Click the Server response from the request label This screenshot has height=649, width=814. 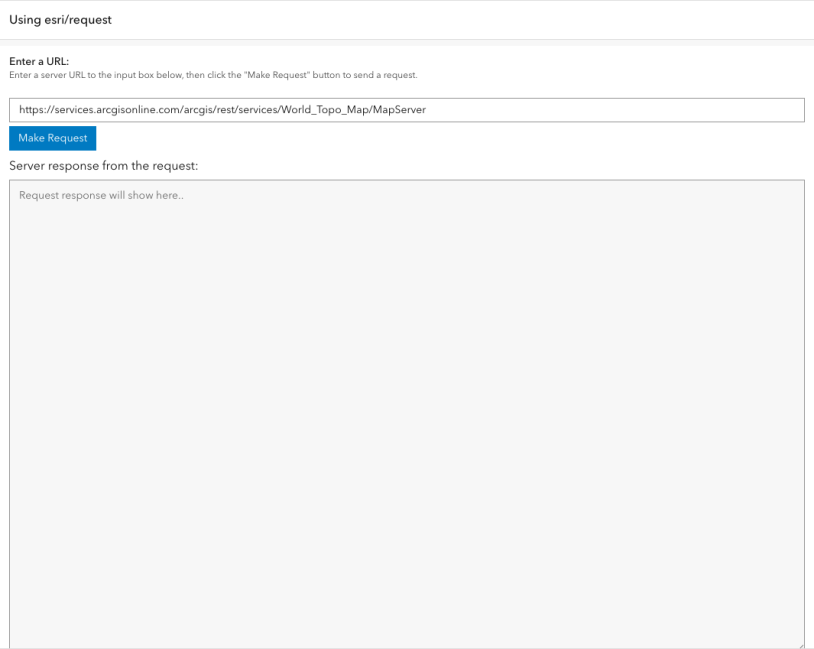(103, 165)
